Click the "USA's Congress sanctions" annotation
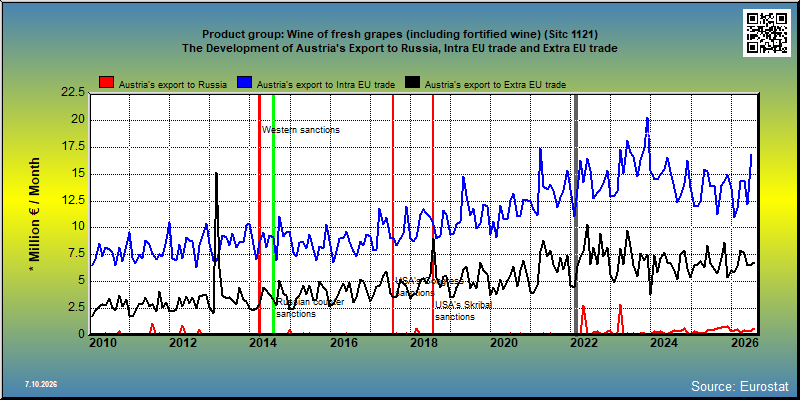 click(x=430, y=287)
